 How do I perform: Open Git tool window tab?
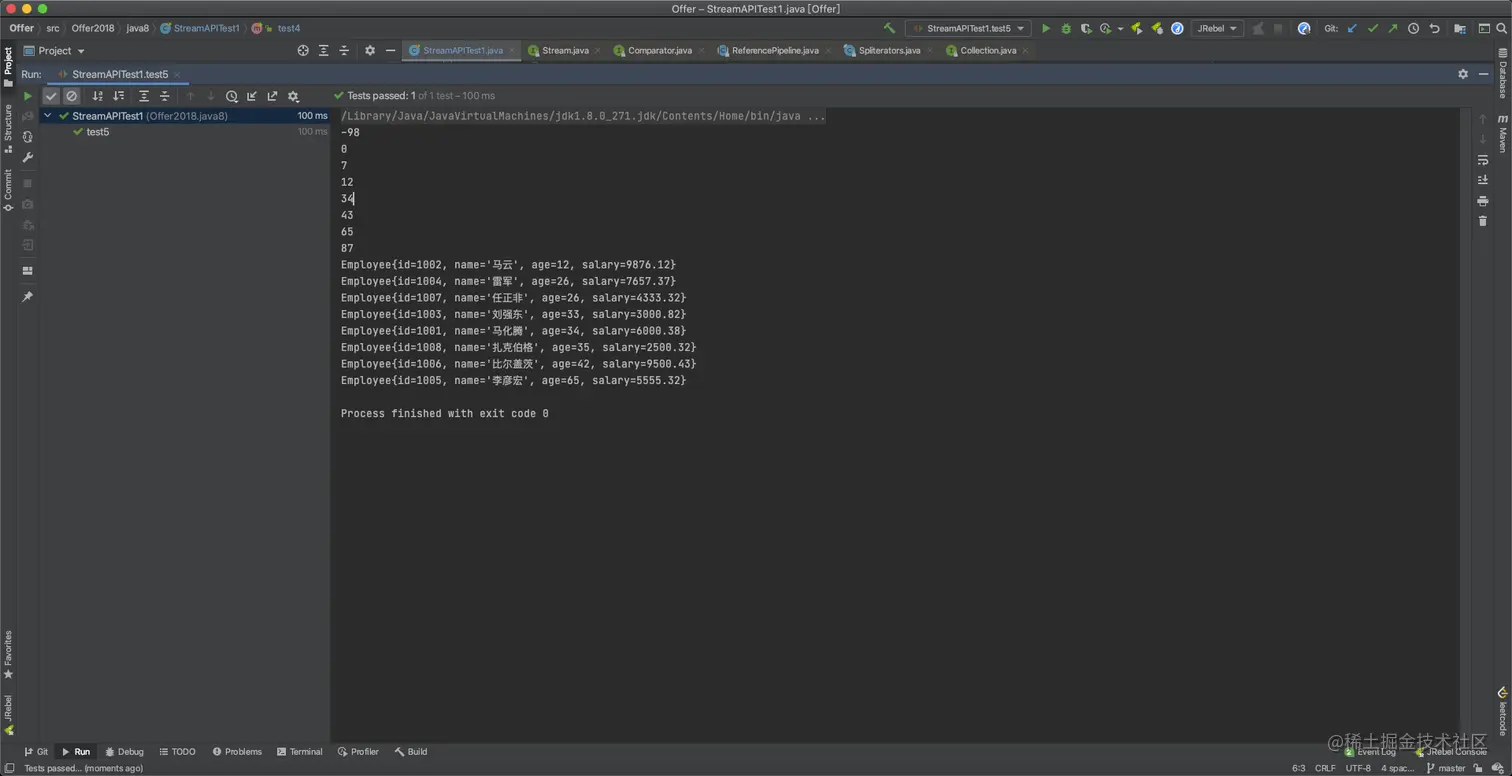pyautogui.click(x=36, y=752)
